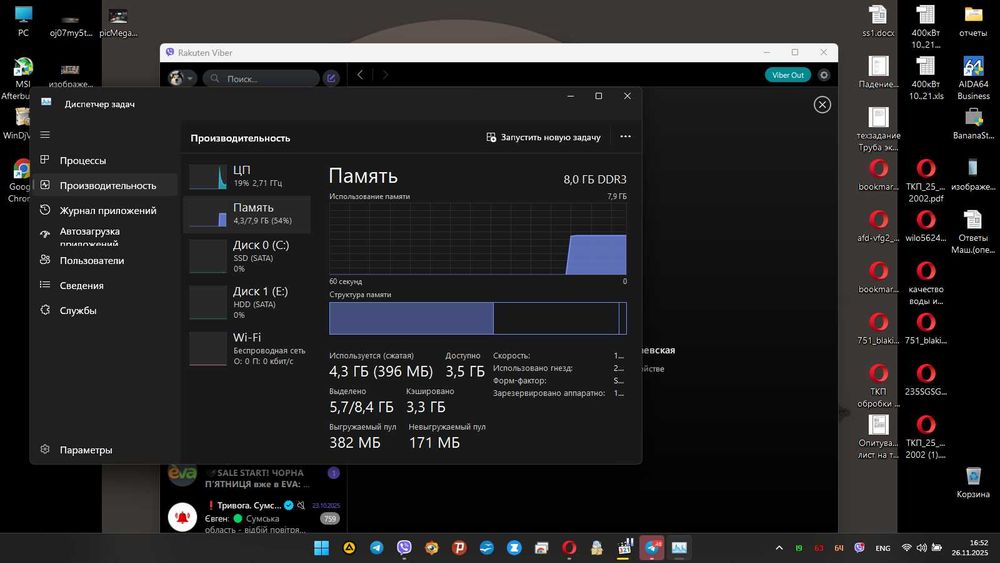Open the Task Manager taskbar icon
The width and height of the screenshot is (1000, 563).
679,548
